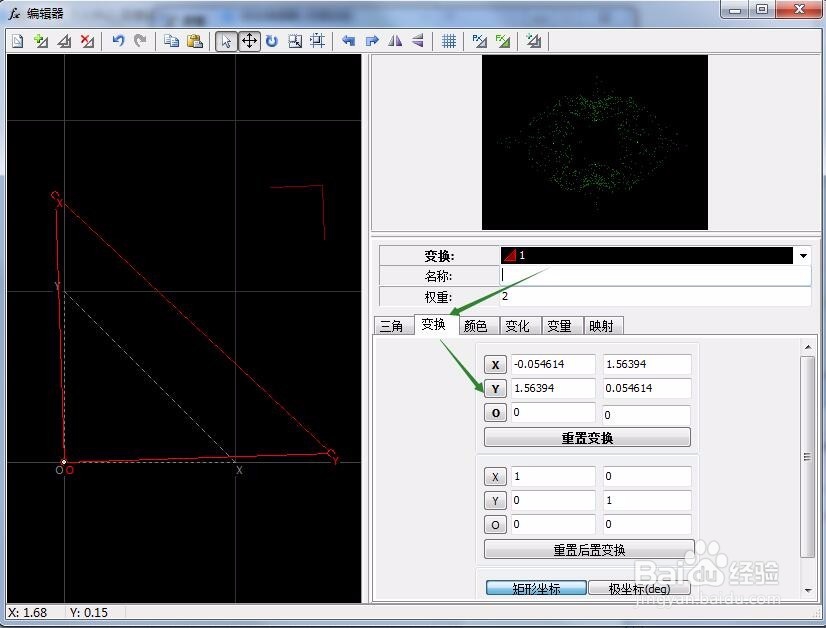The image size is (826, 628).
Task: Click the 名称 name input field
Action: [x=655, y=276]
